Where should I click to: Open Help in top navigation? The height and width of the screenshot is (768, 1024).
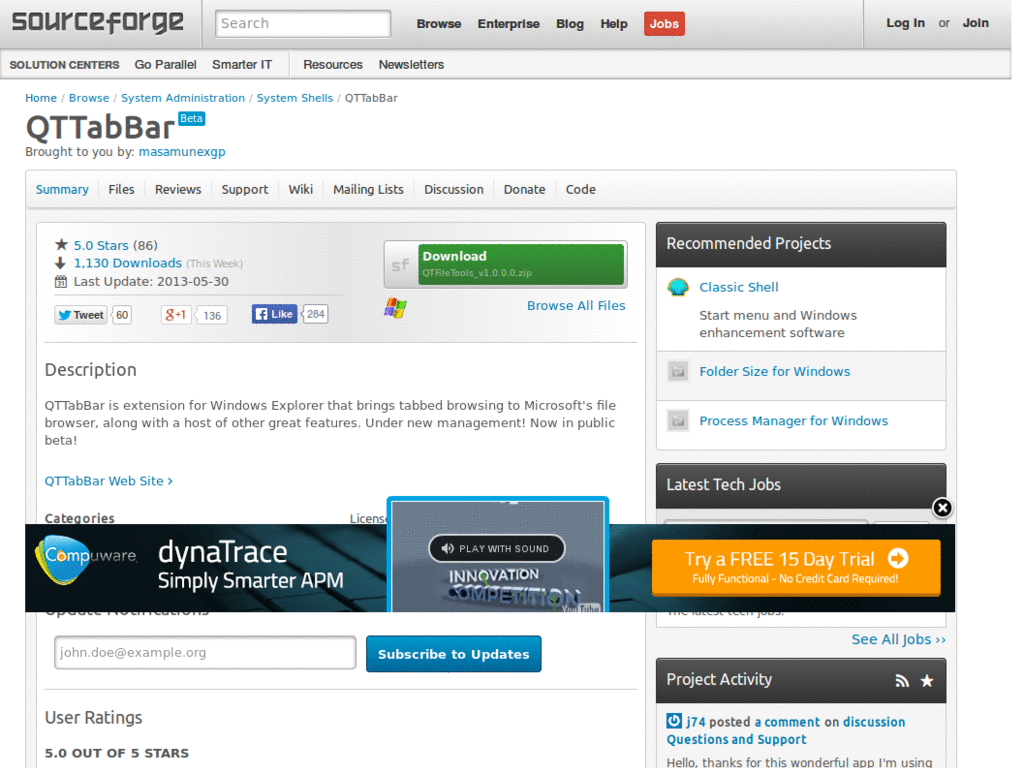pyautogui.click(x=614, y=24)
